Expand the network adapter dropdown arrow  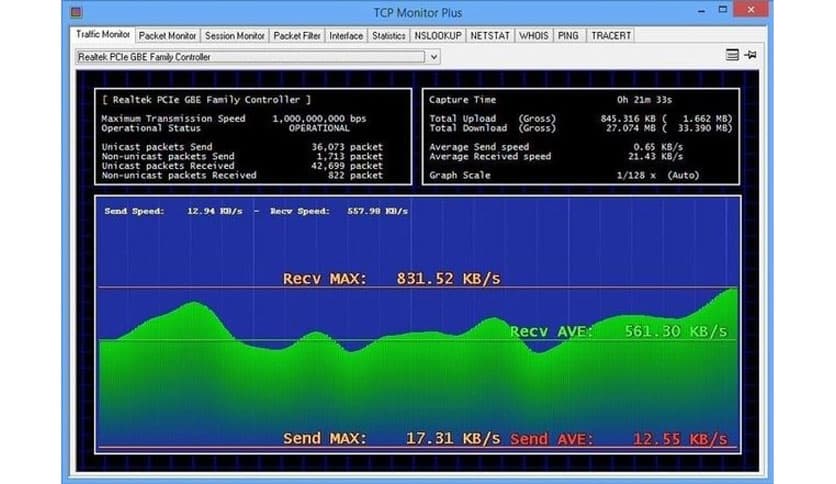tap(433, 57)
